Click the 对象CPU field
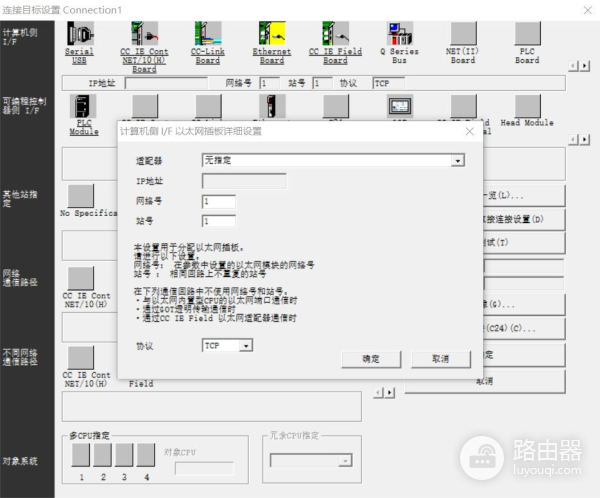The width and height of the screenshot is (600, 498). click(x=204, y=468)
